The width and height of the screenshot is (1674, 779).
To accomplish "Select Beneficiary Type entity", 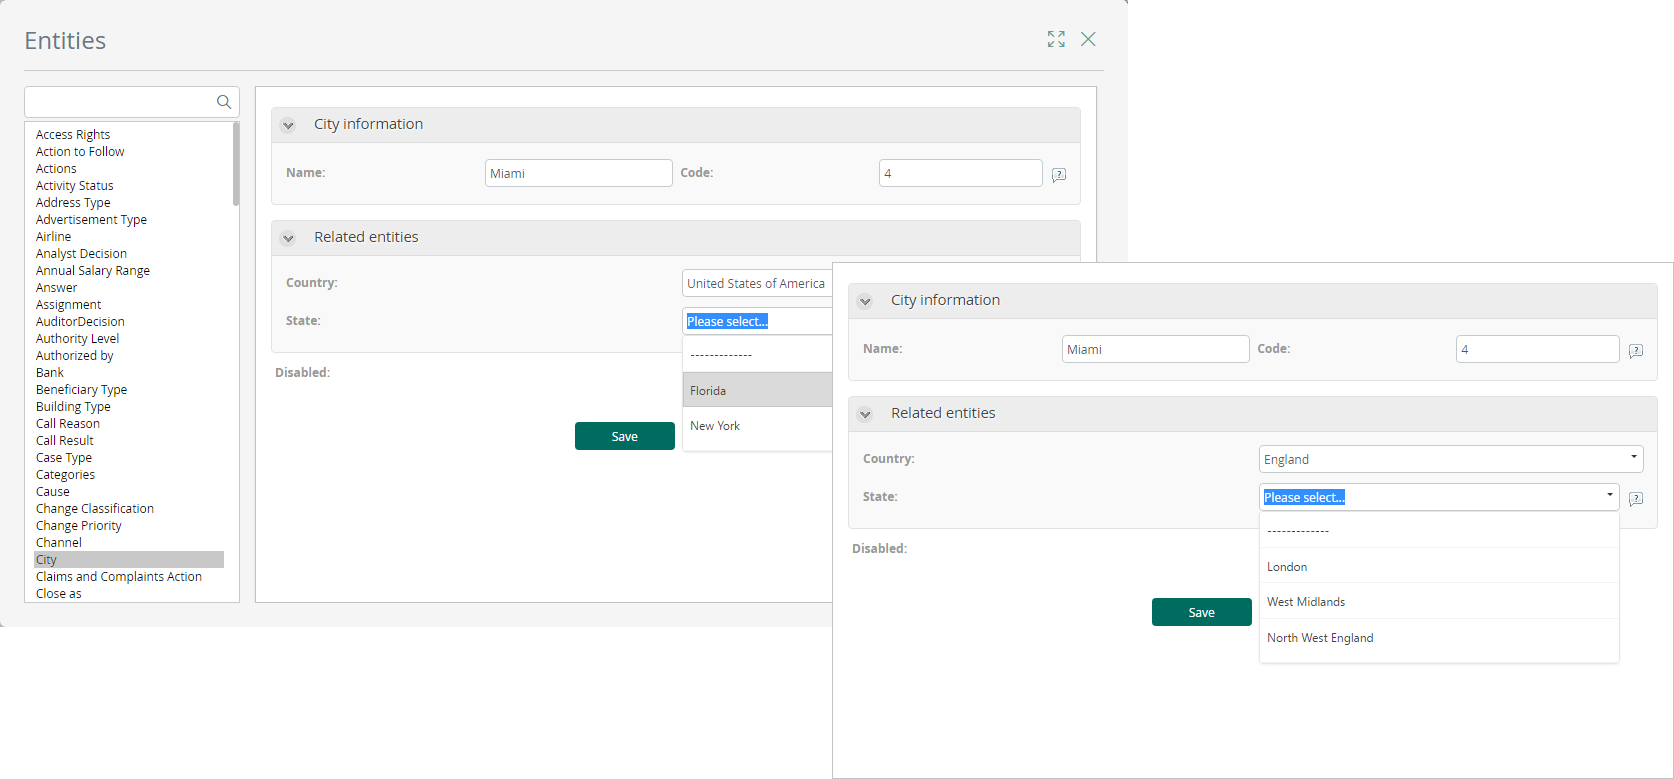I will click(81, 389).
